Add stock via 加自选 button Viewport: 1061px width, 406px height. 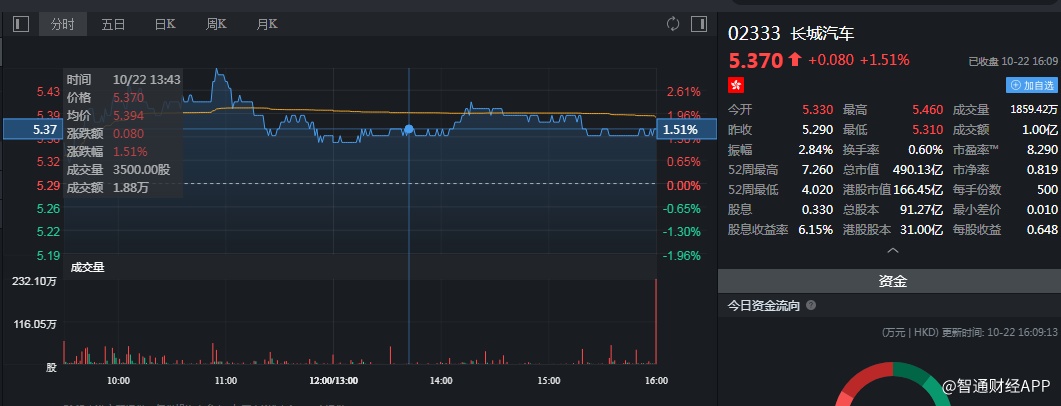click(1032, 86)
